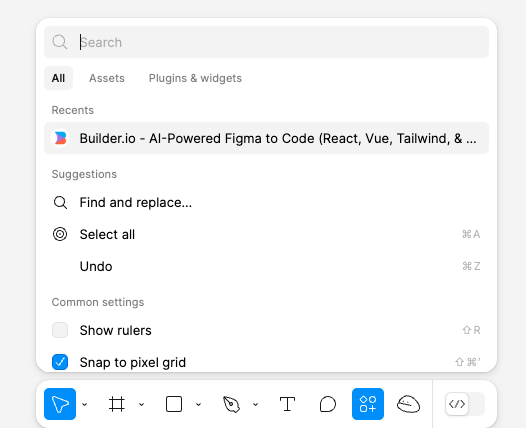This screenshot has height=428, width=526.
Task: Select the Text tool
Action: point(287,404)
